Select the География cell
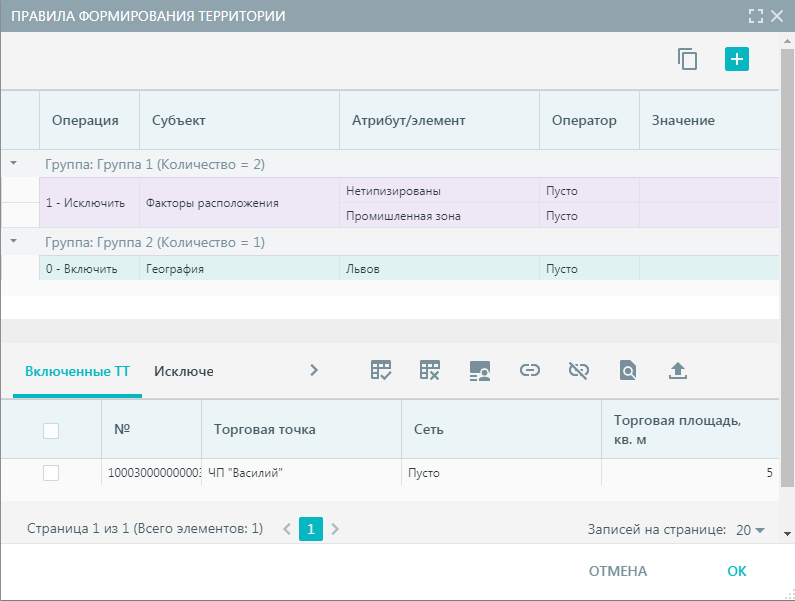795x601 pixels. [239, 268]
